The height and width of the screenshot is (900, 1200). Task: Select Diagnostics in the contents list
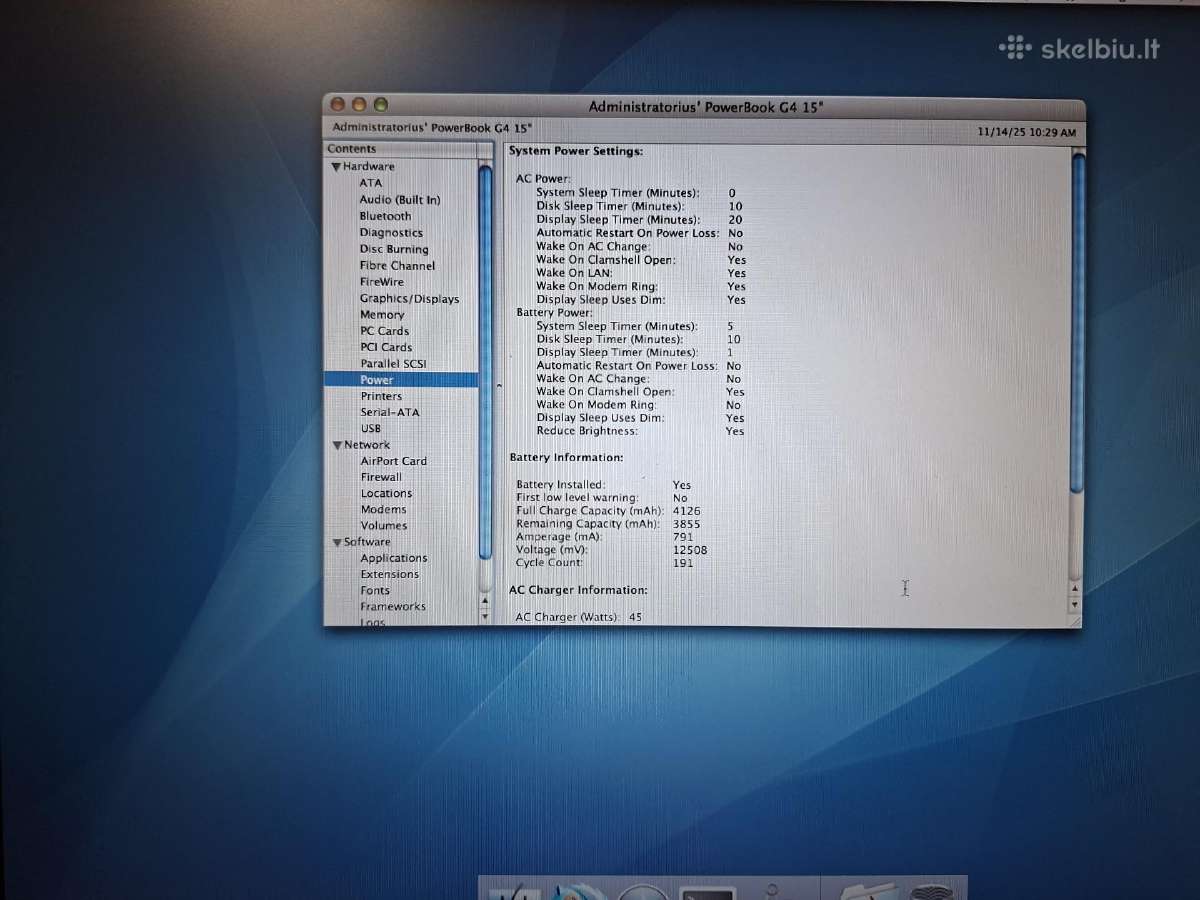click(x=391, y=233)
